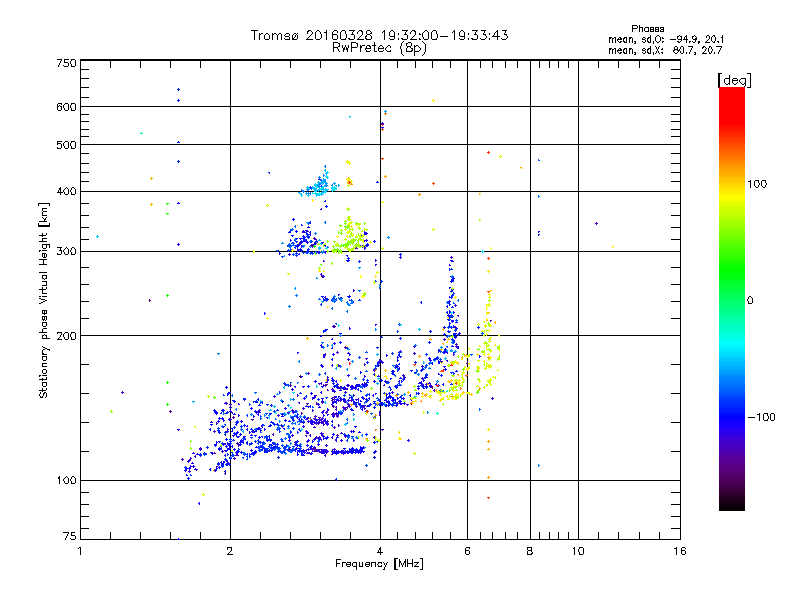The height and width of the screenshot is (600, 800).
Task: Select the 'mean, sd,O: -94.9, 20.1' line
Action: [666, 40]
